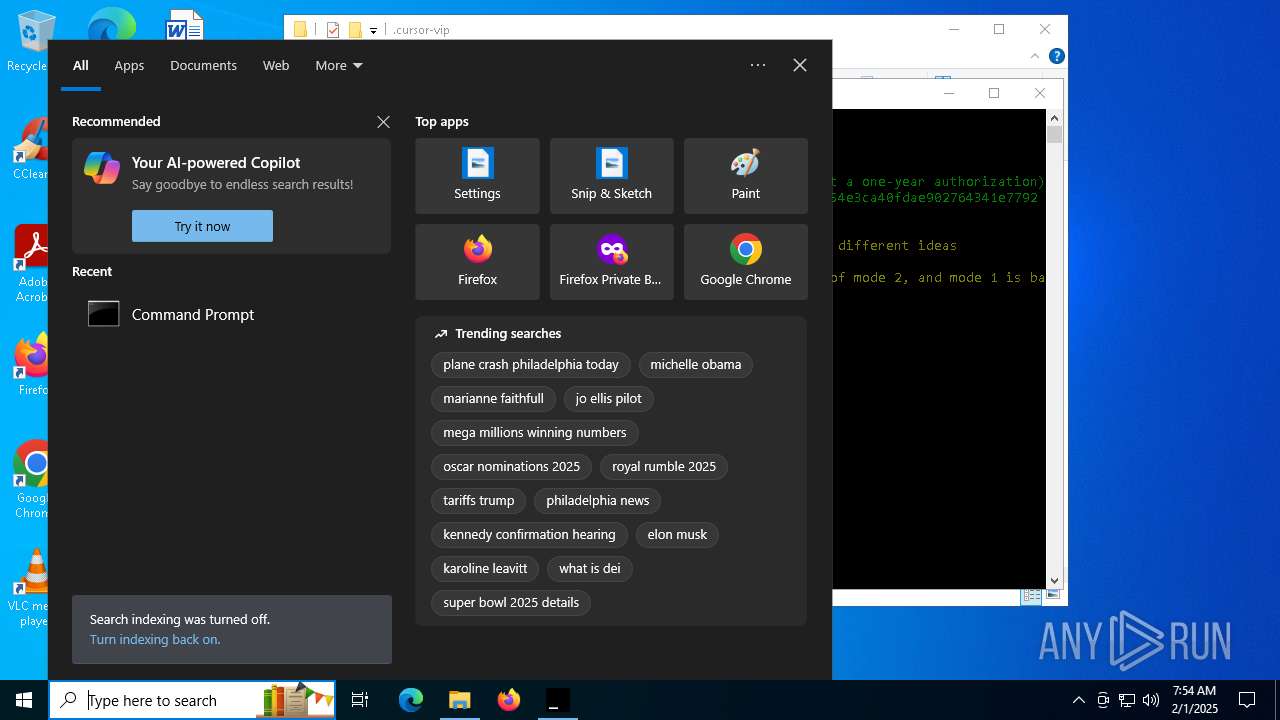Switch to Command Prompt taskbar icon
1280x720 pixels.
click(x=558, y=700)
